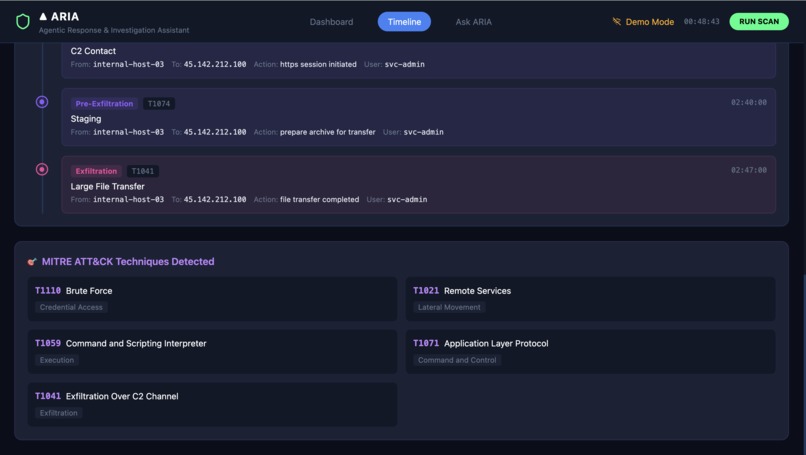Click the Staging event title

coord(86,119)
